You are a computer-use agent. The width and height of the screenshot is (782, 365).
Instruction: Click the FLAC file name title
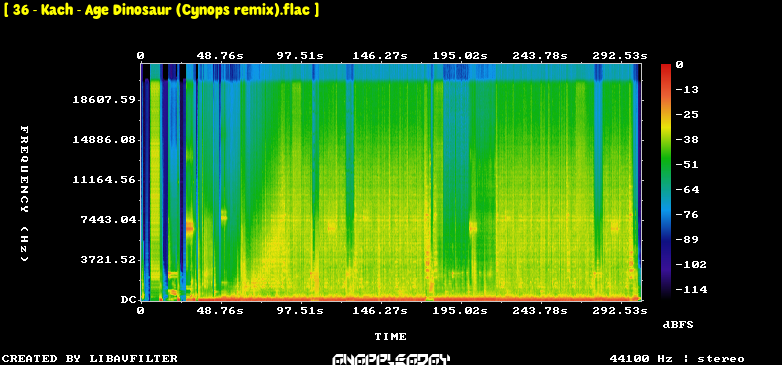161,10
